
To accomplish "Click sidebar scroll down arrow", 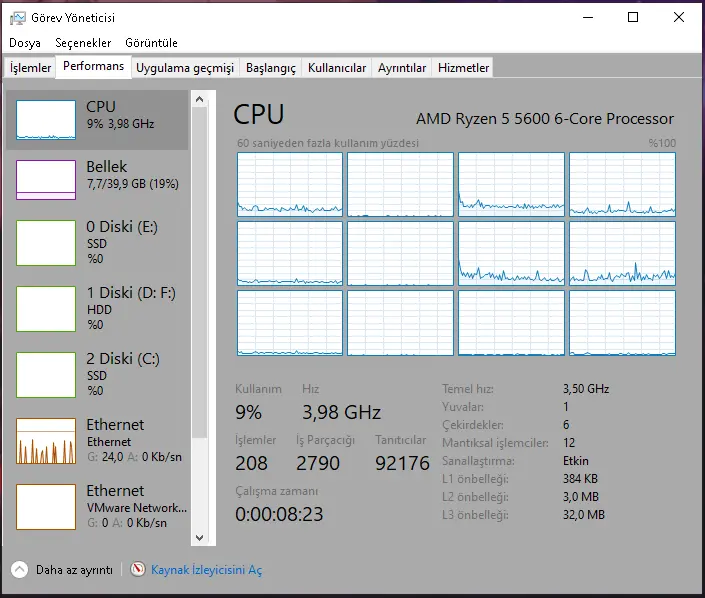I will 200,537.
